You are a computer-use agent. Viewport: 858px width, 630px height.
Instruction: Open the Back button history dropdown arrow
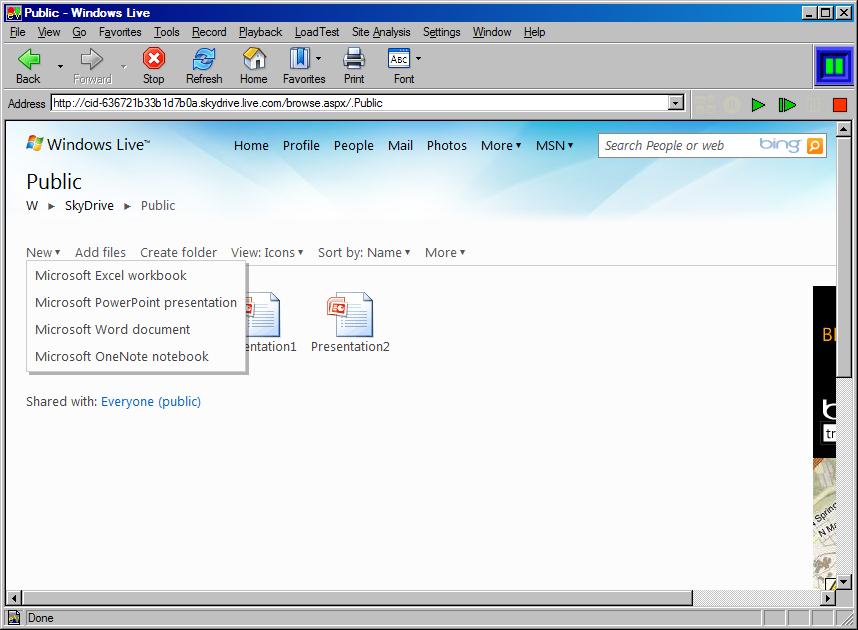tap(60, 66)
